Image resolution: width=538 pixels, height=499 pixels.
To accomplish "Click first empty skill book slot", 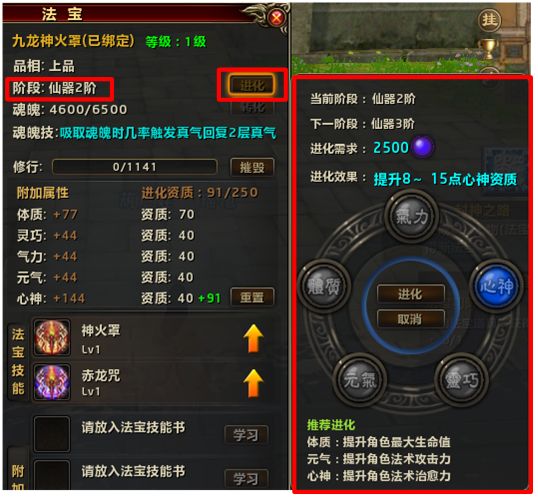I will (52, 434).
